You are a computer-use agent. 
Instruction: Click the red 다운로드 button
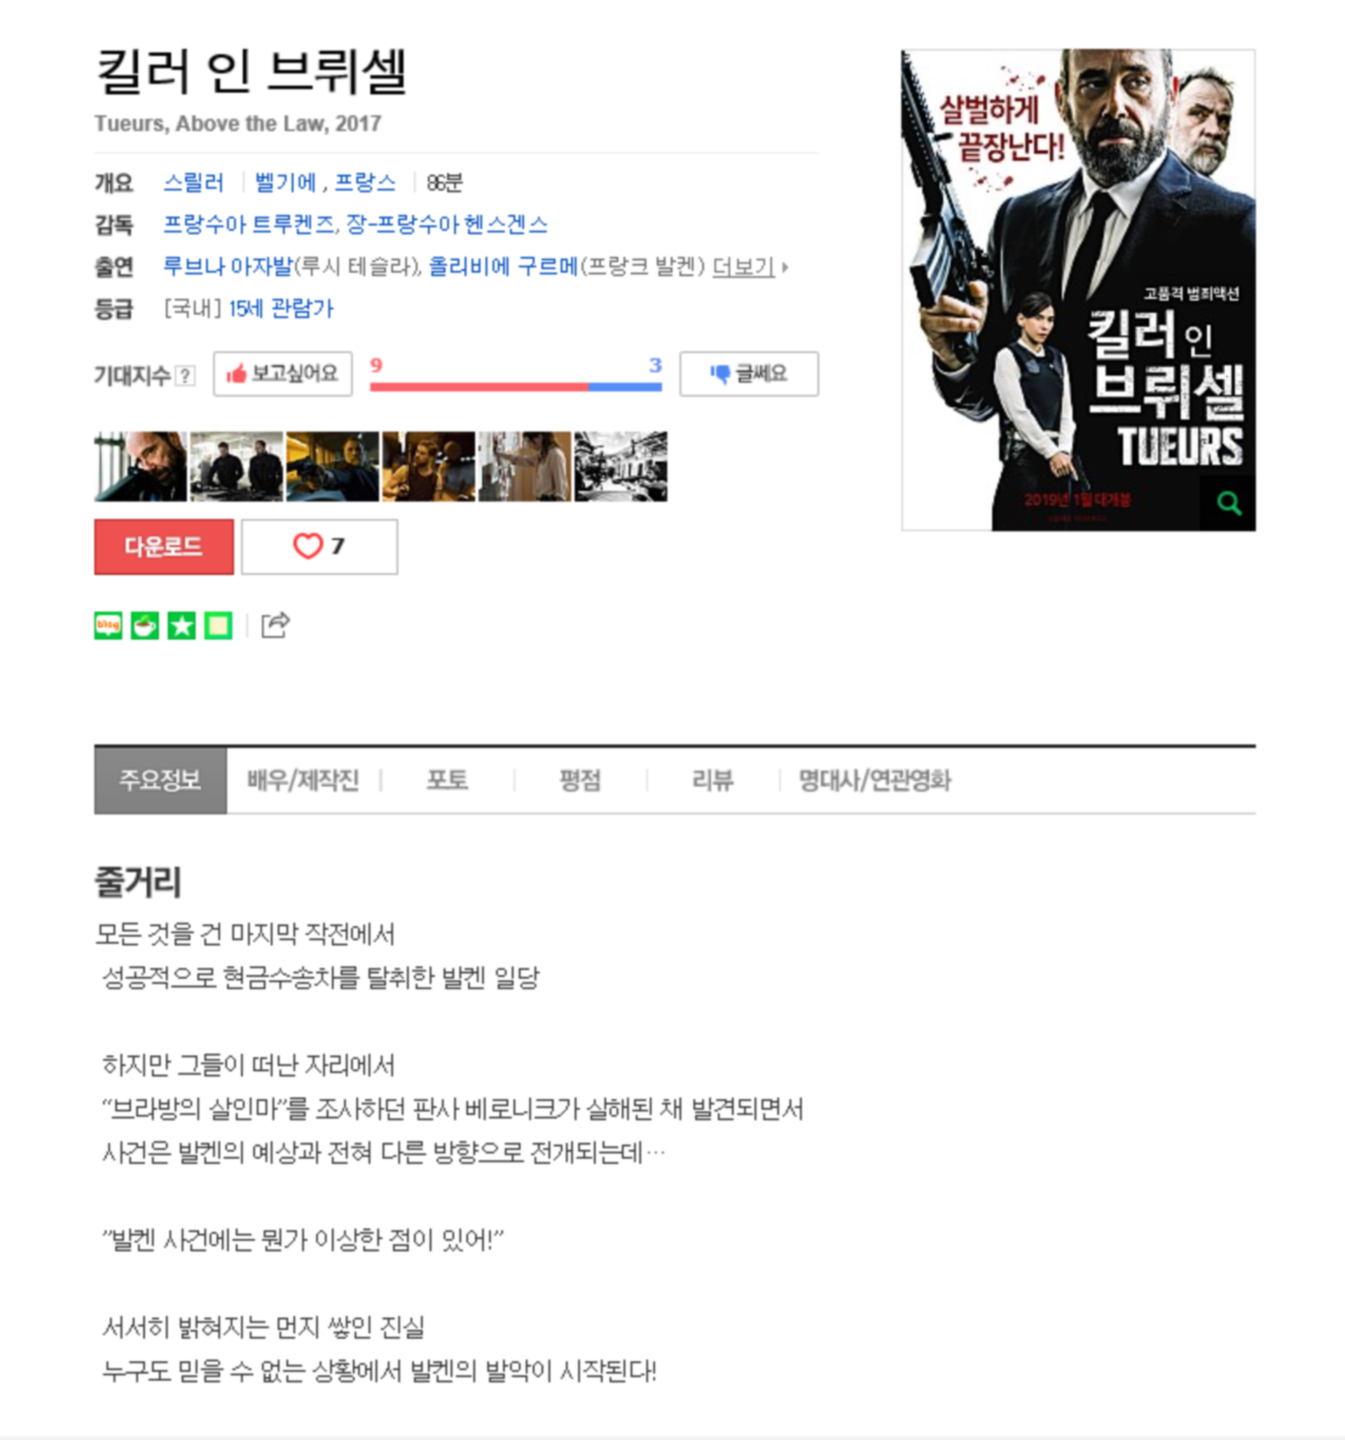(164, 546)
